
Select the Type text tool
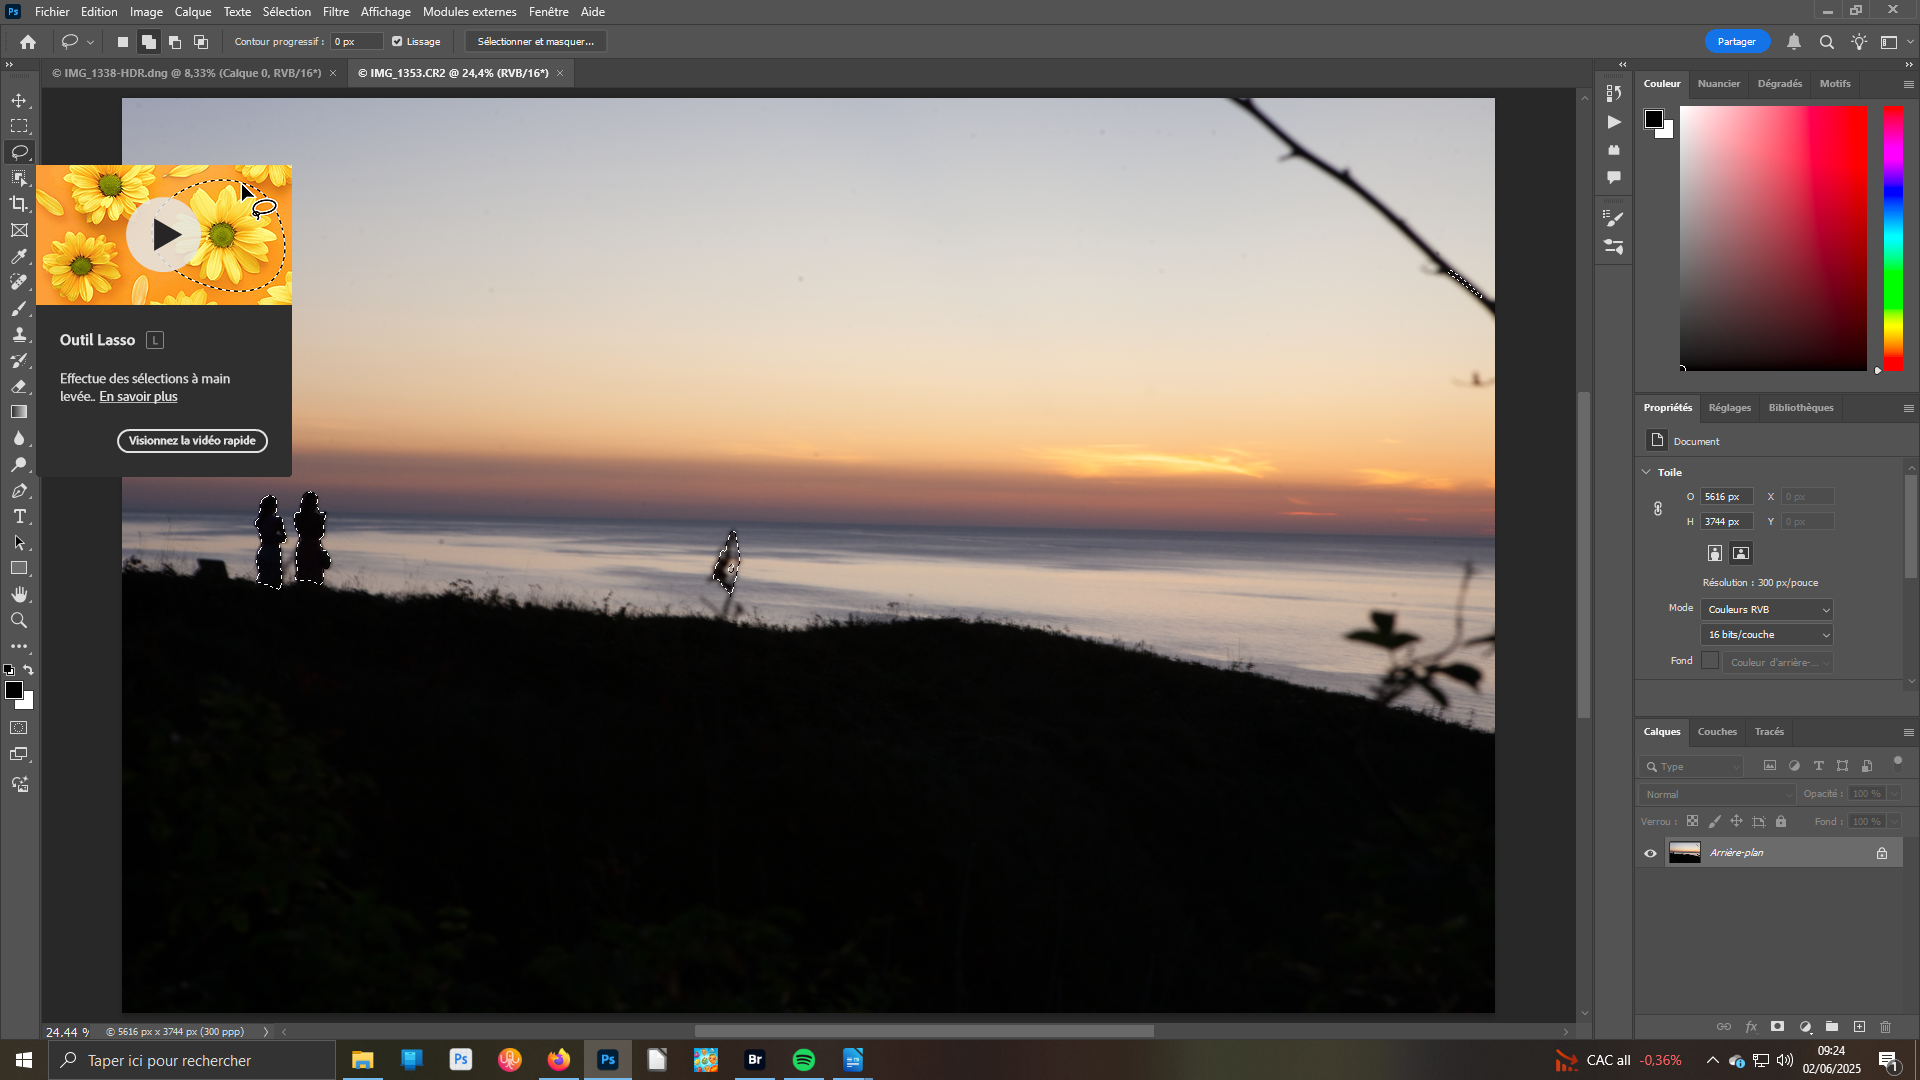pyautogui.click(x=19, y=517)
